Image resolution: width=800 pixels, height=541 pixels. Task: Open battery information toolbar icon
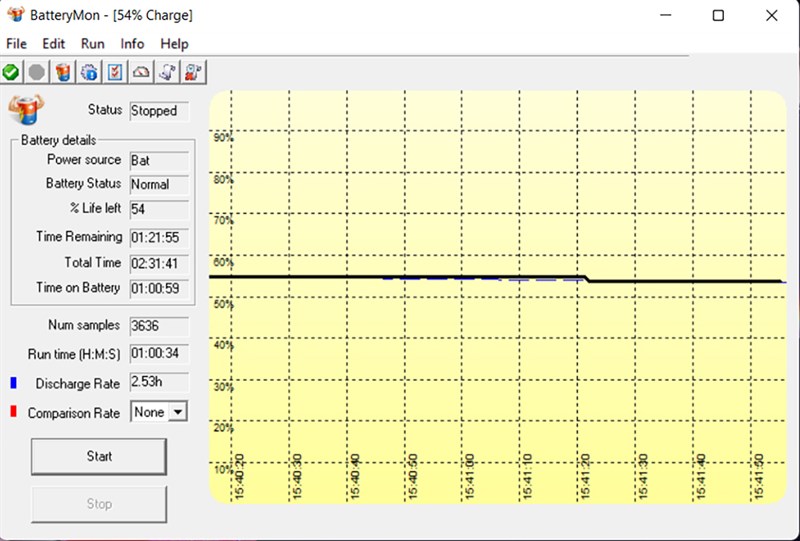tap(63, 72)
